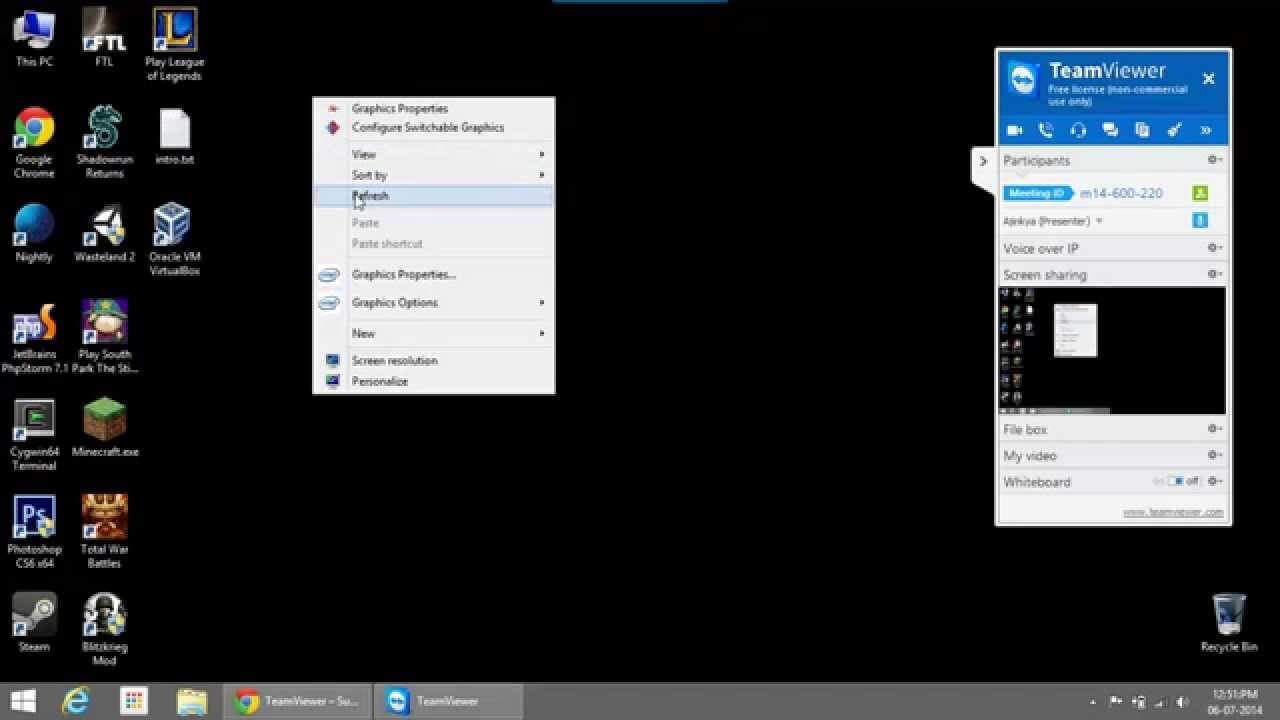Close the TeamViewer panel

tap(1208, 79)
